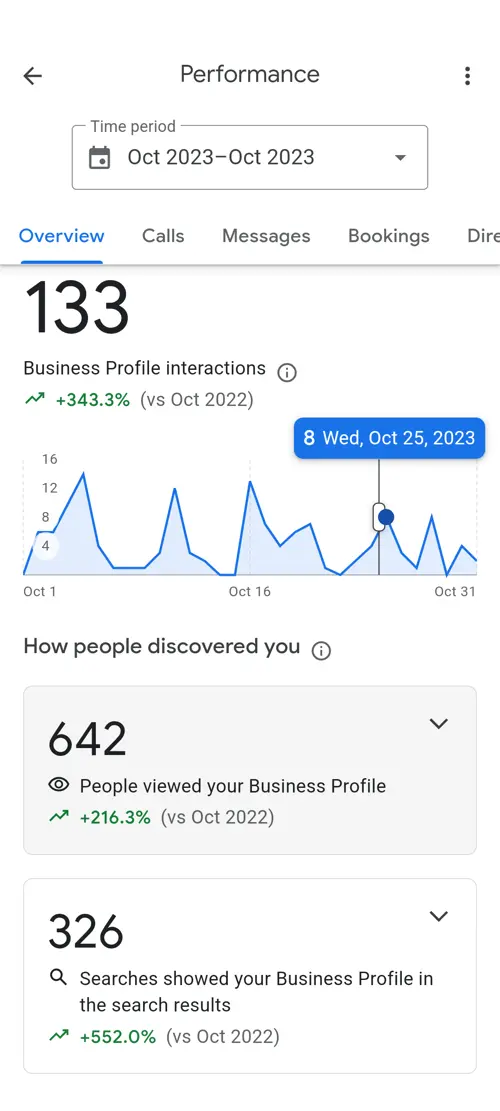Viewport: 500px width, 1111px height.
Task: Go back using the arrow icon
Action: [33, 76]
